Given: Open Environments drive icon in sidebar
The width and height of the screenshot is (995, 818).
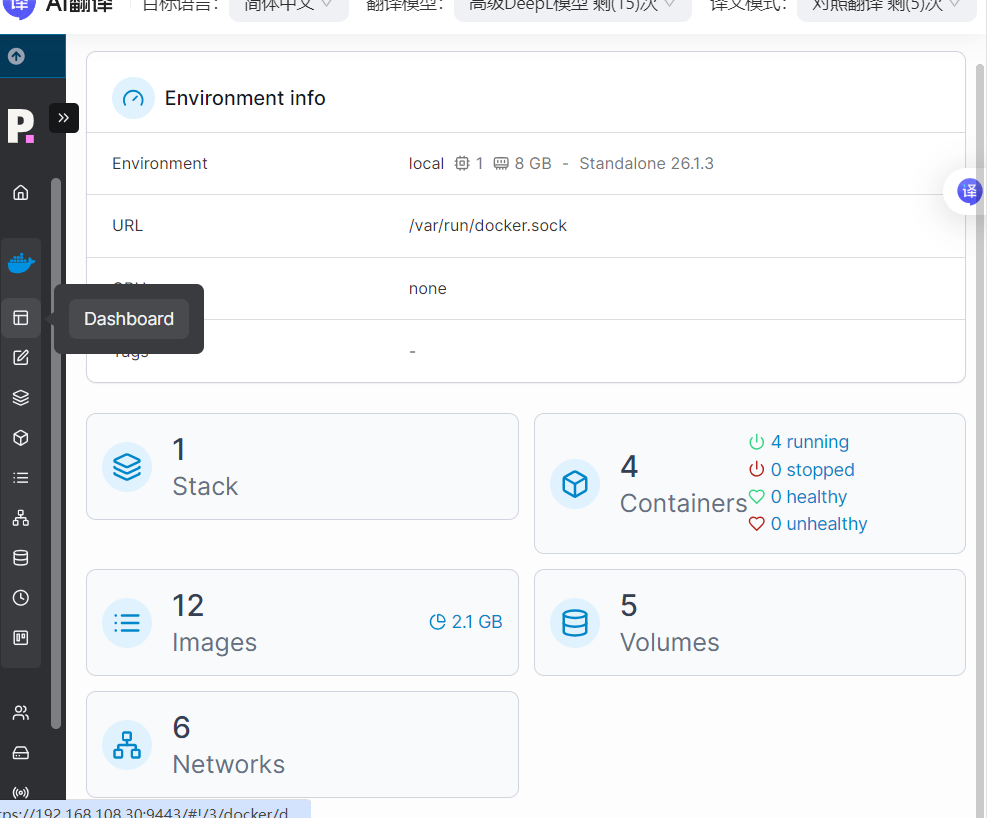Looking at the screenshot, I should coord(21,753).
